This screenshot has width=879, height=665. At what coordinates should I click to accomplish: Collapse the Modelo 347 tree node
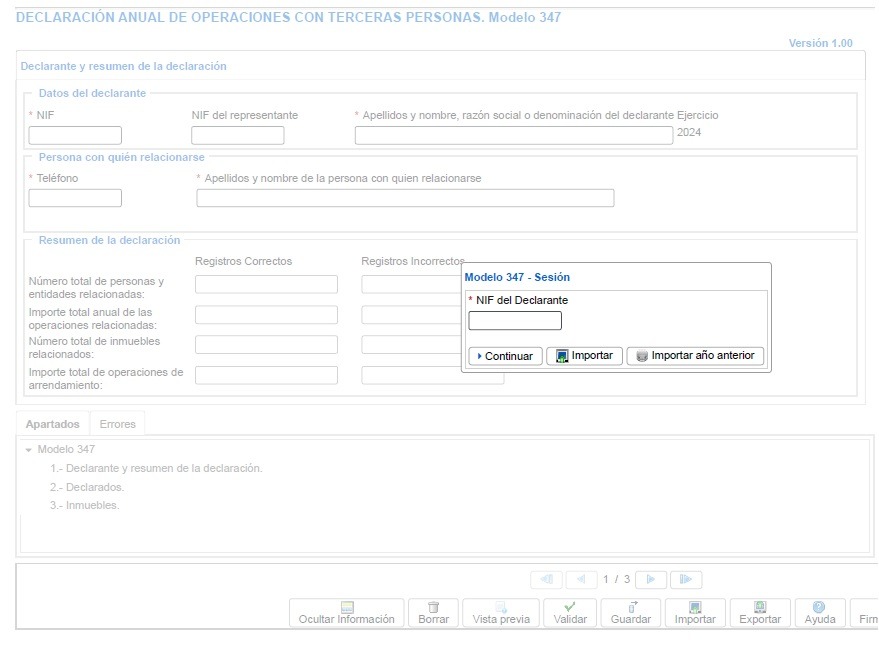click(x=29, y=450)
